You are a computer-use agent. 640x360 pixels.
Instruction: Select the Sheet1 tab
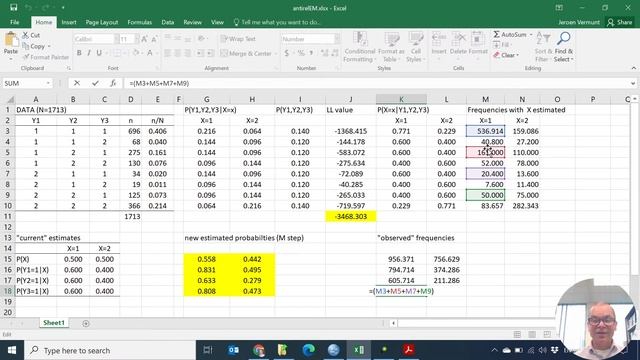(54, 323)
